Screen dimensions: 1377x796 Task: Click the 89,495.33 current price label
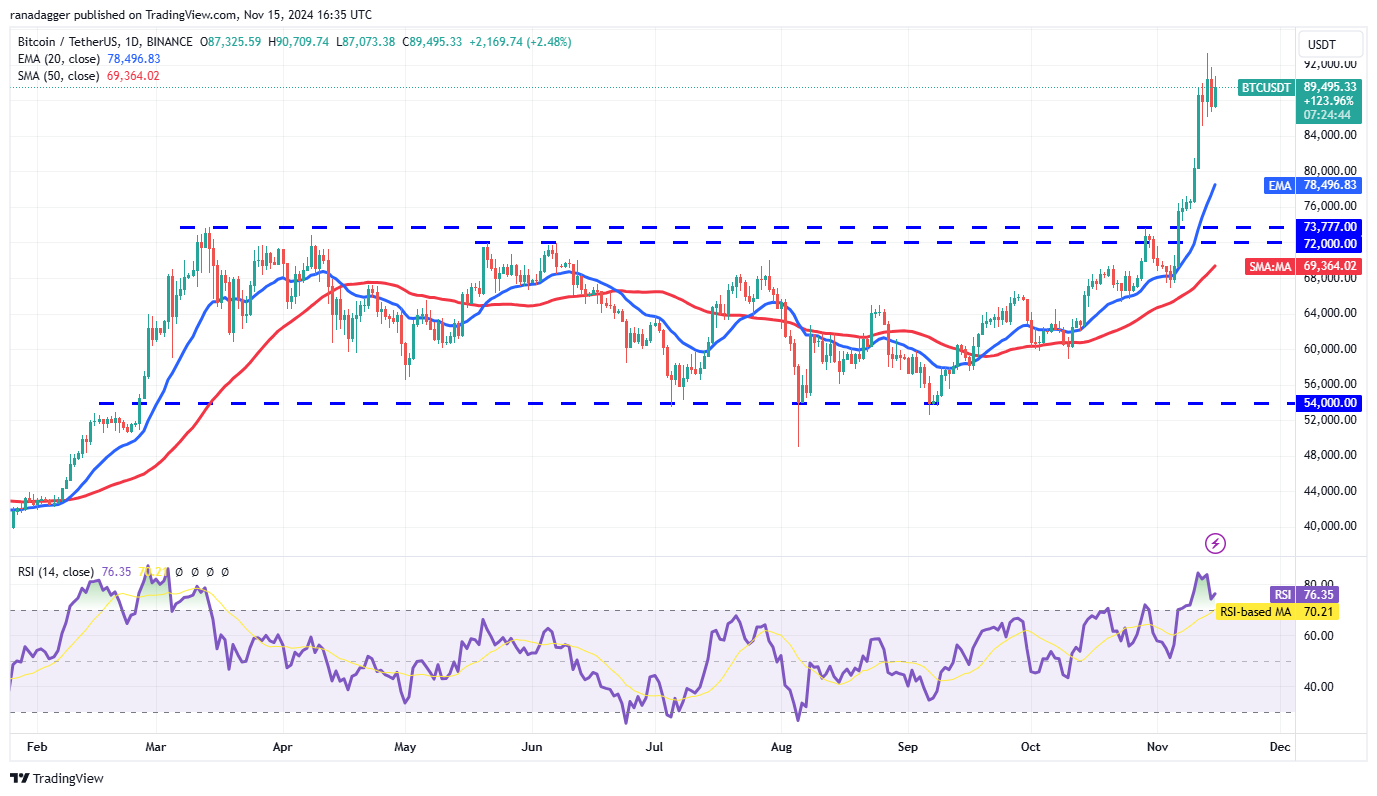coord(1330,87)
